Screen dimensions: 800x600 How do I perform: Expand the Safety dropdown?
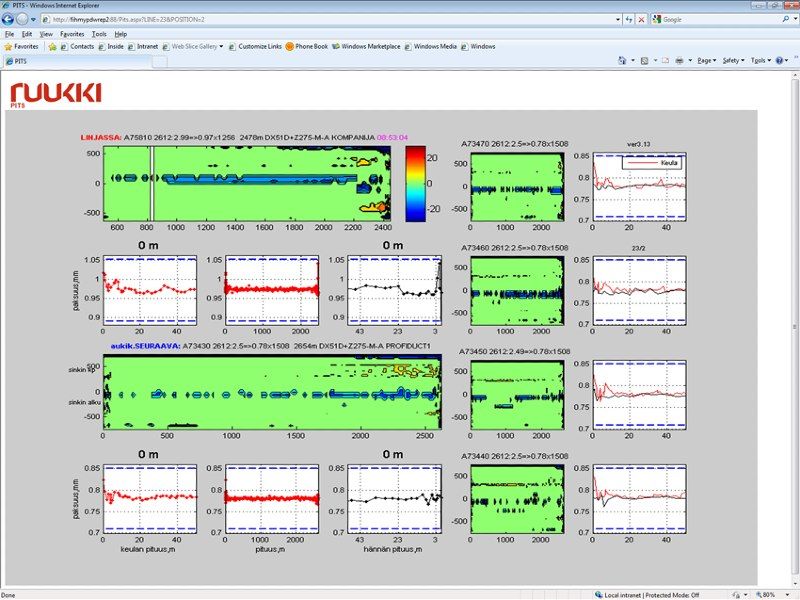coord(733,58)
